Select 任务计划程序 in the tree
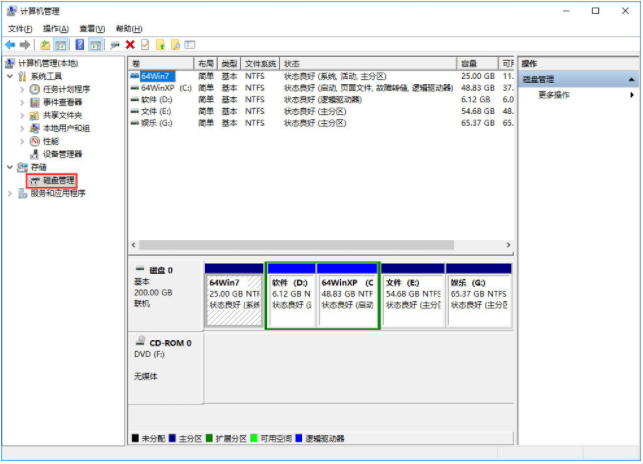643x464 pixels. pyautogui.click(x=65, y=89)
